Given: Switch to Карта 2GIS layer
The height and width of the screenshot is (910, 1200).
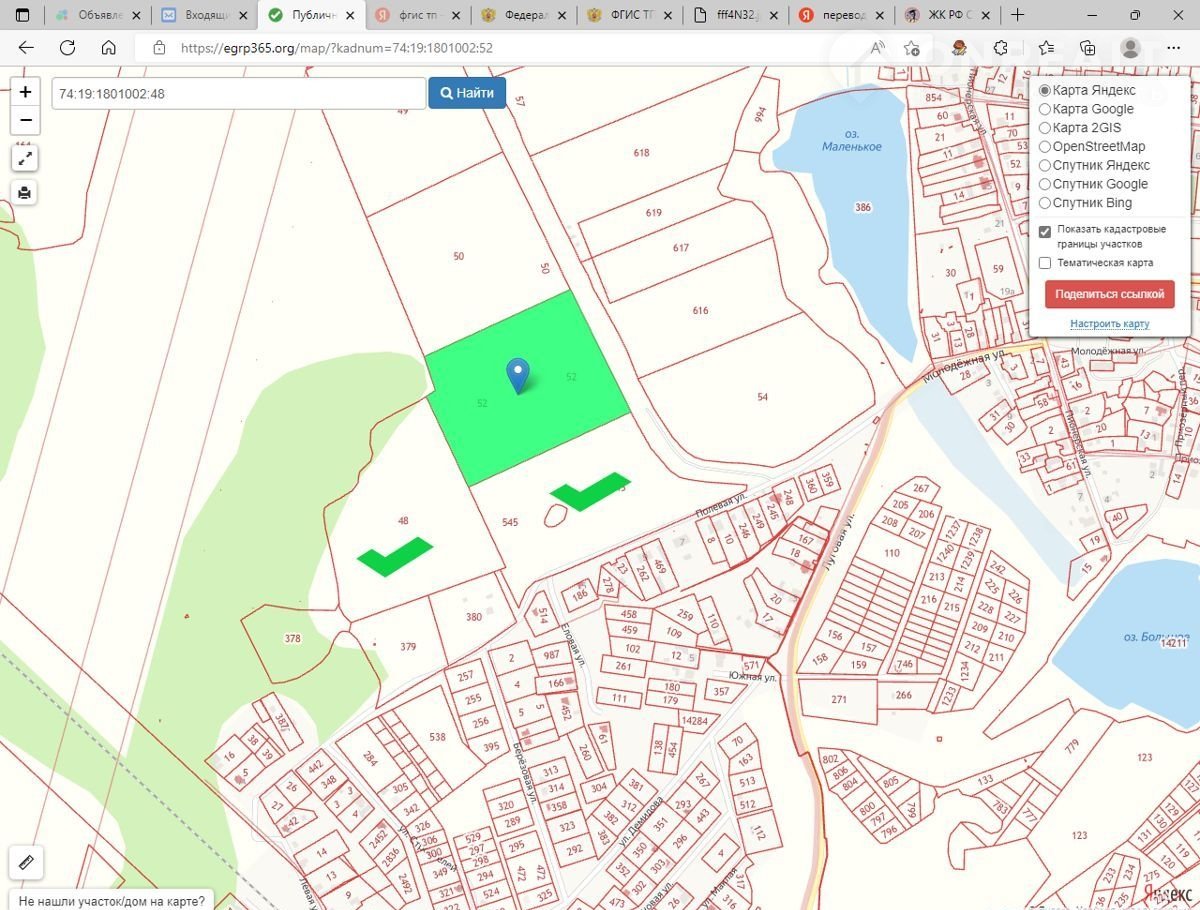Looking at the screenshot, I should (1045, 128).
